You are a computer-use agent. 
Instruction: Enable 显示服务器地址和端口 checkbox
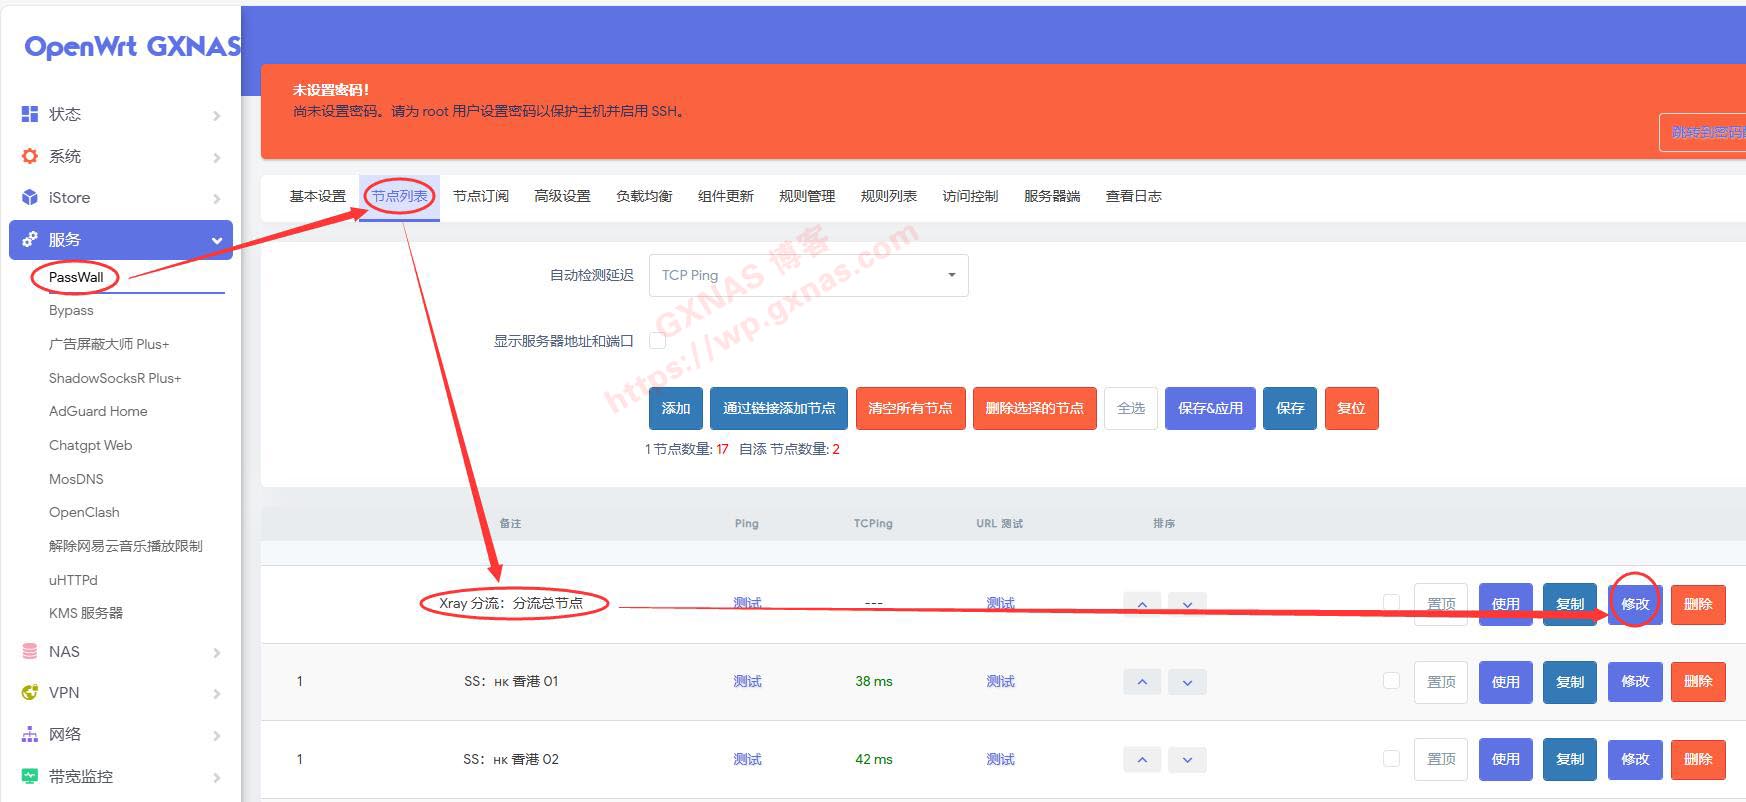pyautogui.click(x=658, y=341)
